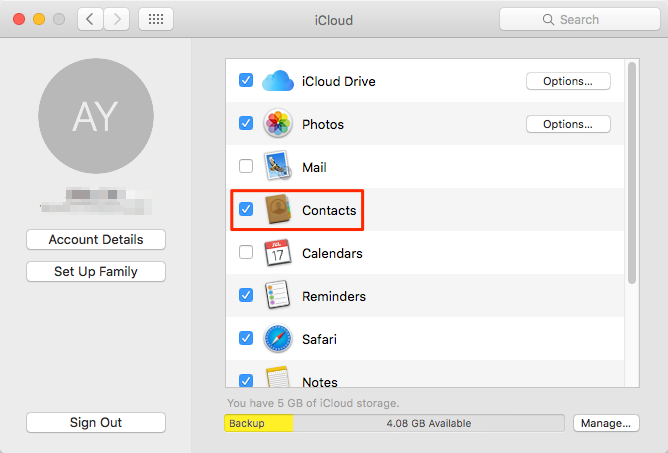This screenshot has height=453, width=668.
Task: Click the services list scrollbar
Action: tap(632, 173)
